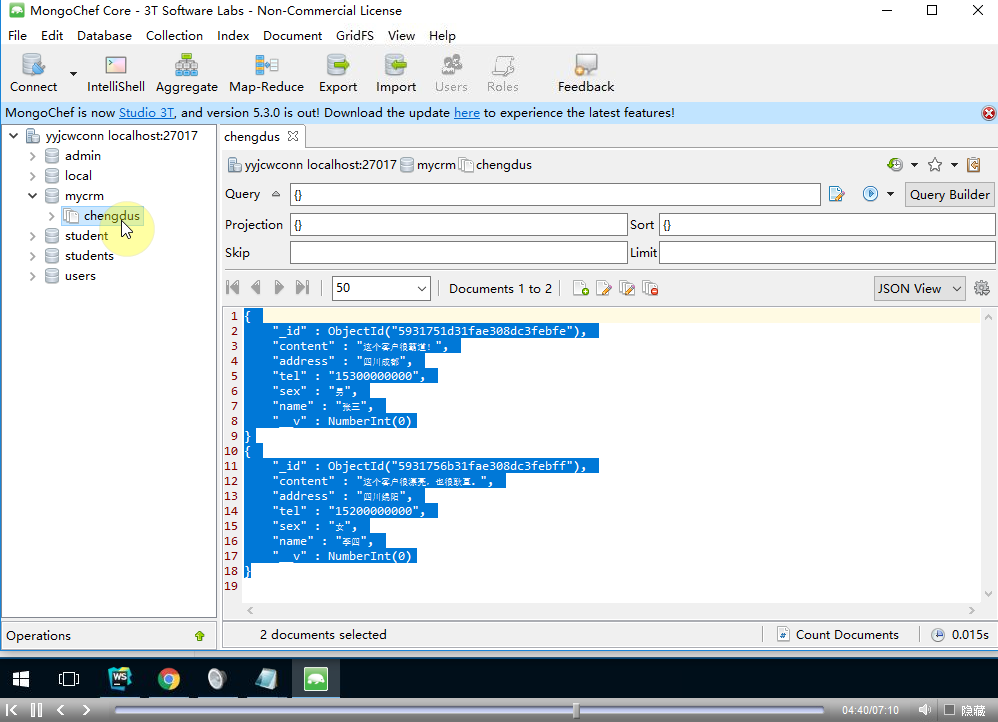This screenshot has width=998, height=722.
Task: Open the JSON View dropdown
Action: (919, 288)
